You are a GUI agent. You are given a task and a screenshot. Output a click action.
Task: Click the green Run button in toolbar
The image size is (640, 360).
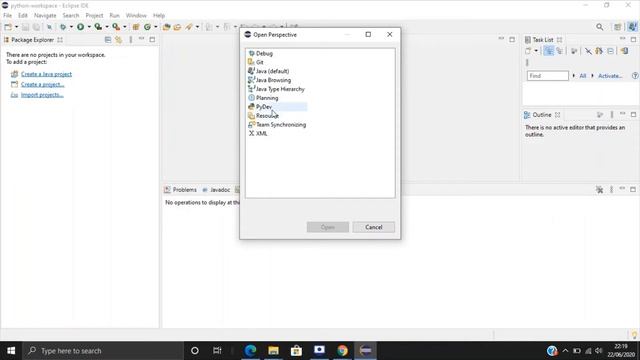click(80, 27)
